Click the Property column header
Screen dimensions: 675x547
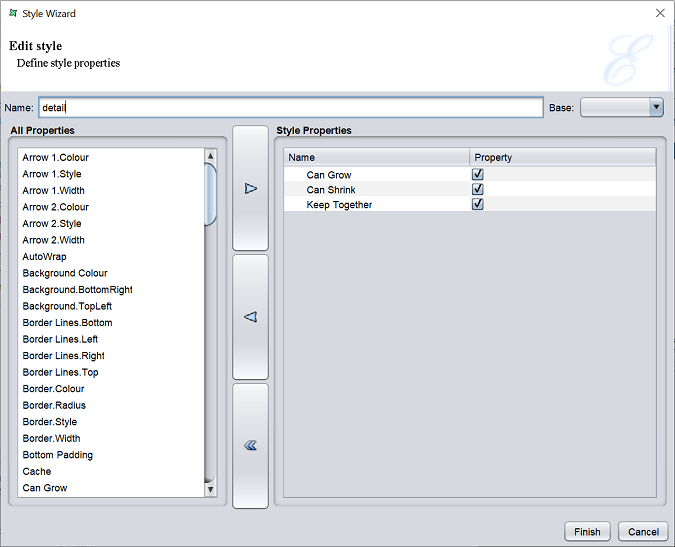click(x=563, y=157)
